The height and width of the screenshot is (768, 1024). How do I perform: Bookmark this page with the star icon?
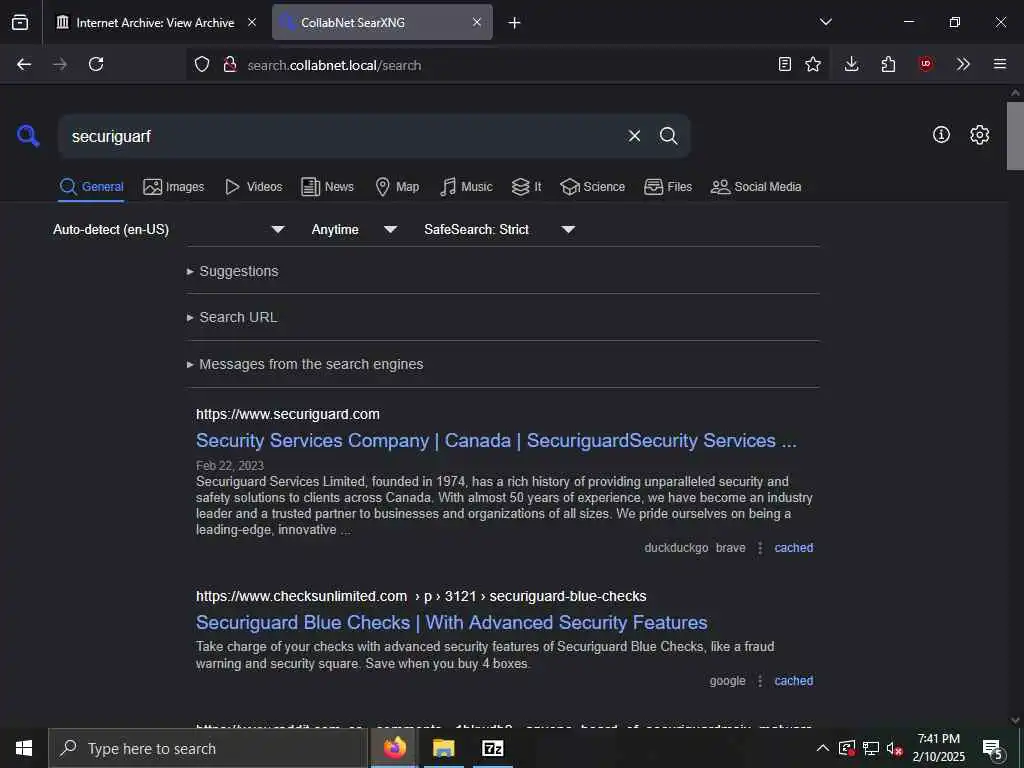pos(813,64)
